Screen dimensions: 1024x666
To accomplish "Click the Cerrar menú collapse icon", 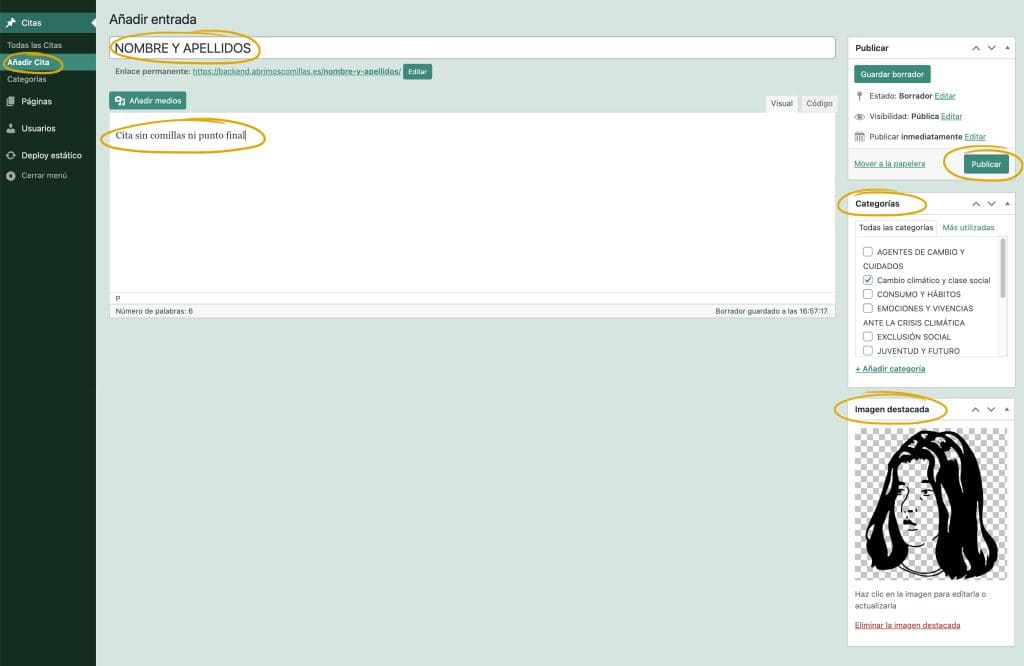I will [x=11, y=175].
